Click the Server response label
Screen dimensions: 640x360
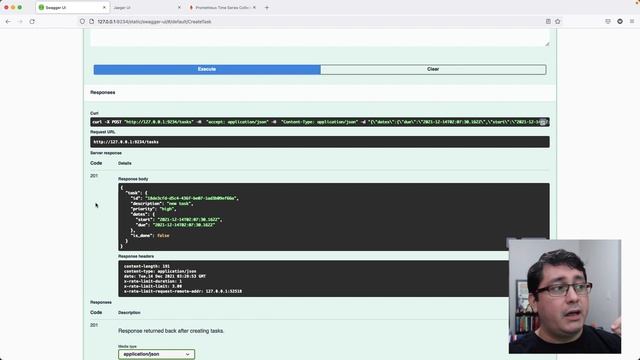click(106, 153)
